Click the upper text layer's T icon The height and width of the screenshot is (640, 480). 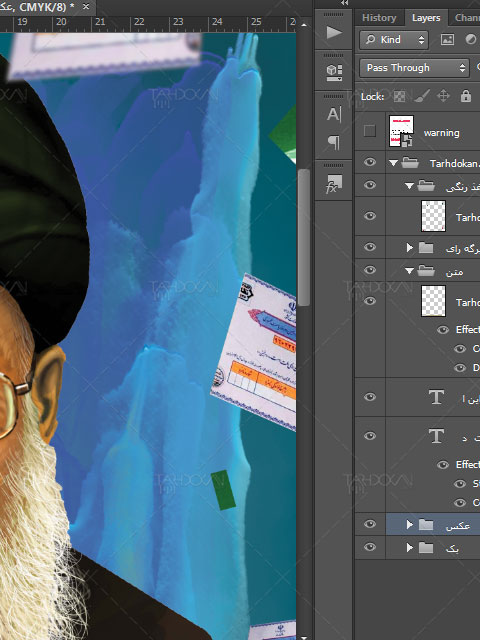(436, 397)
